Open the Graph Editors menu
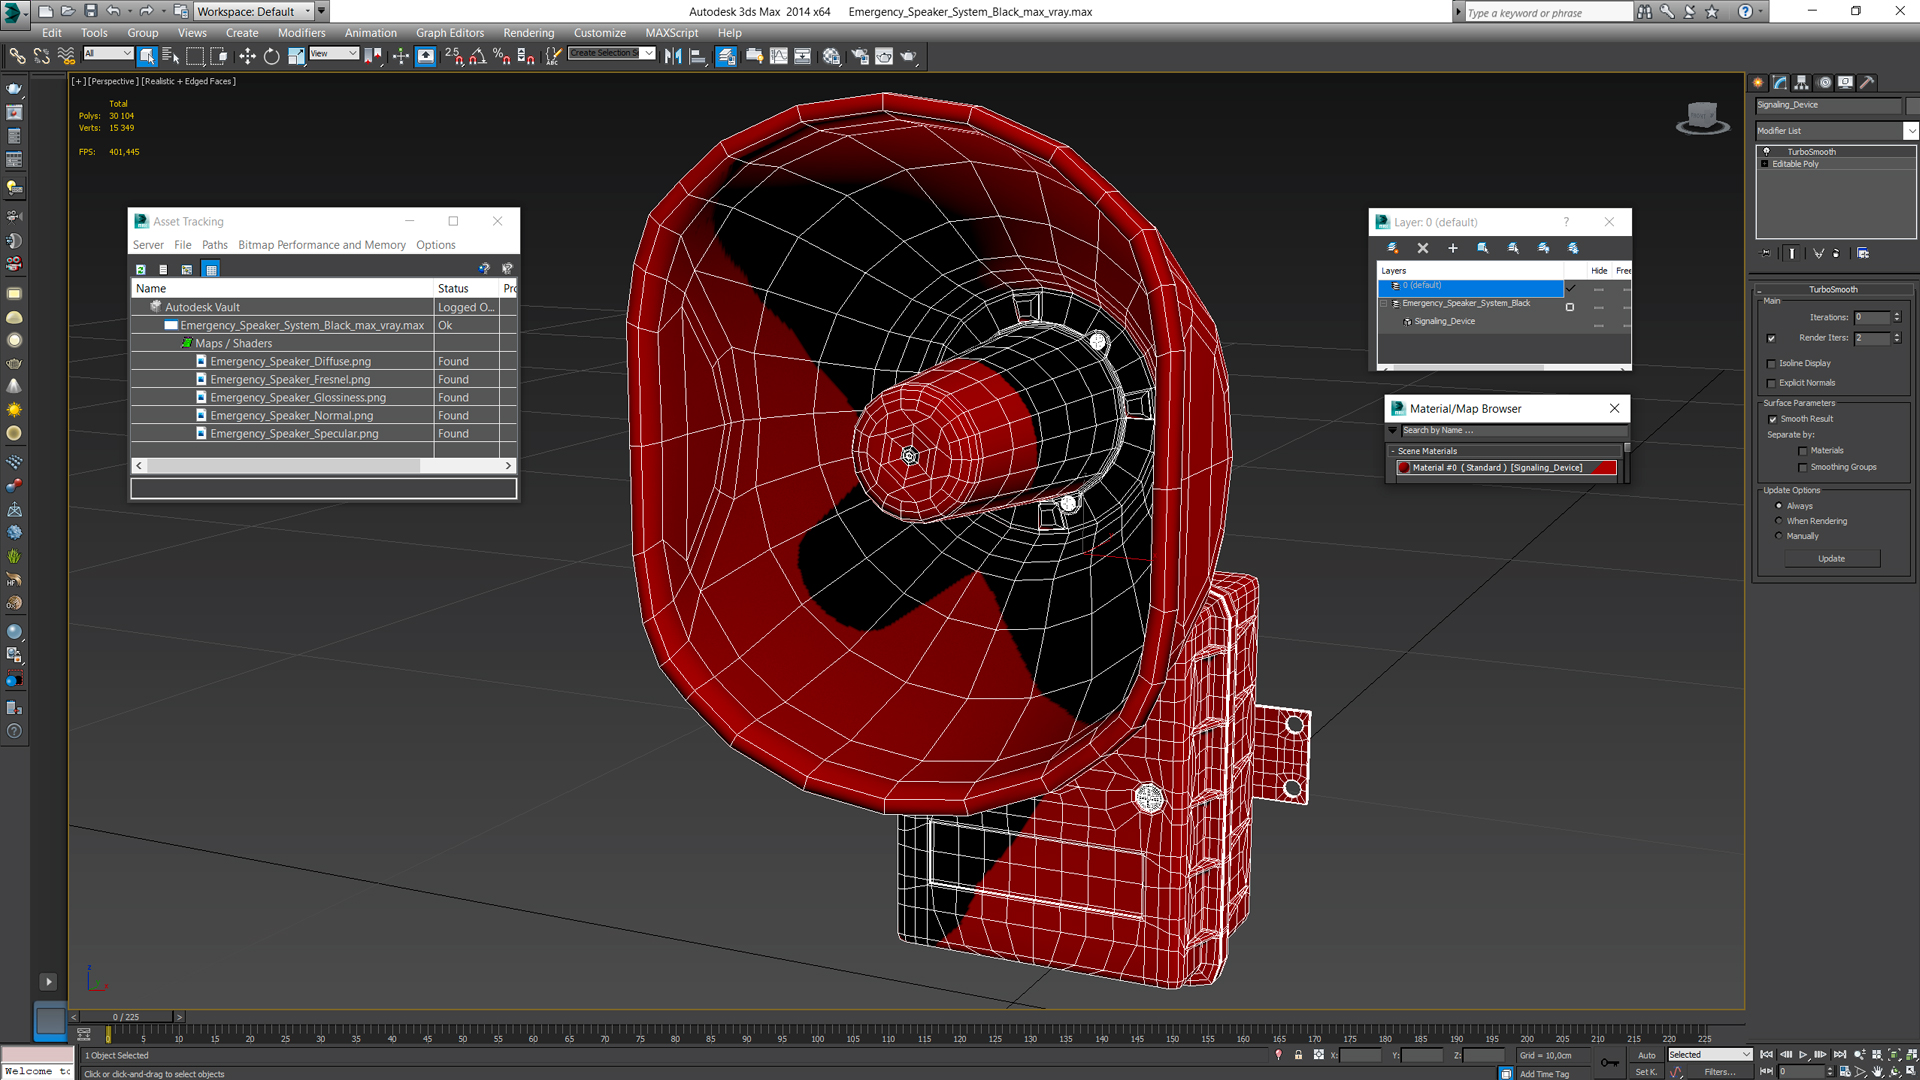Screen dimensions: 1920x1080 pos(449,33)
